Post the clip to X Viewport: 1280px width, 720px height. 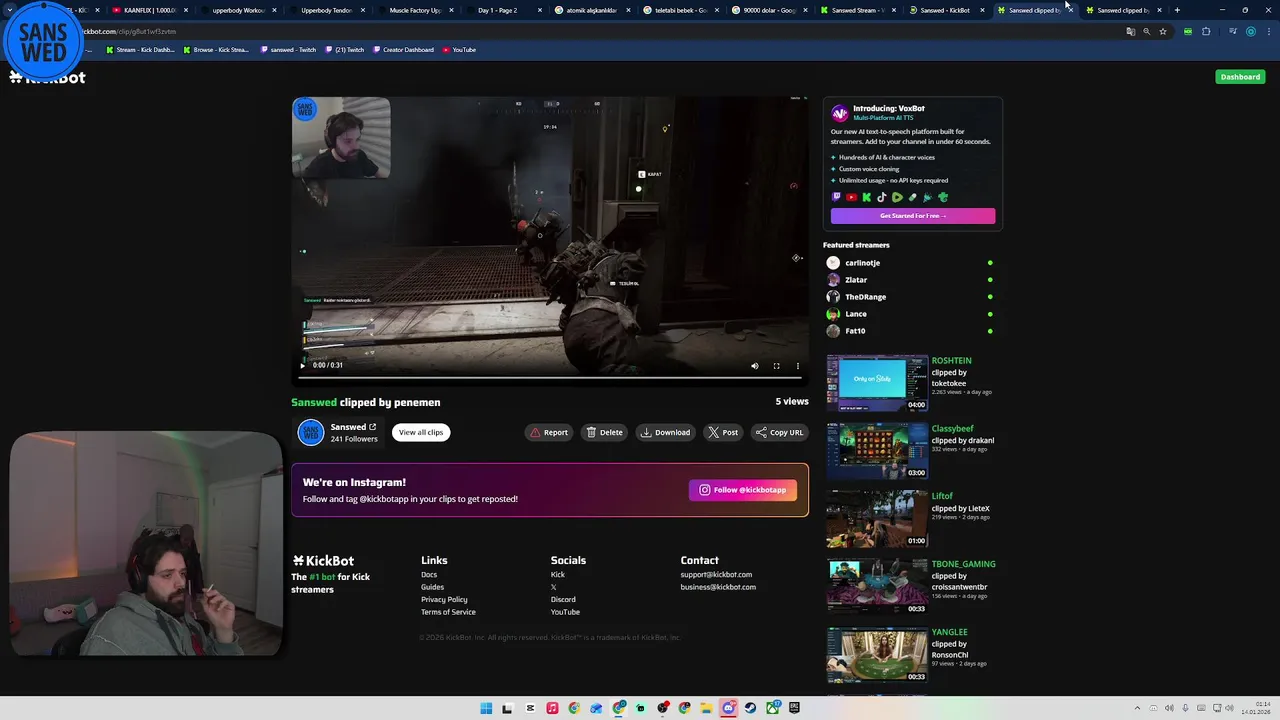723,432
